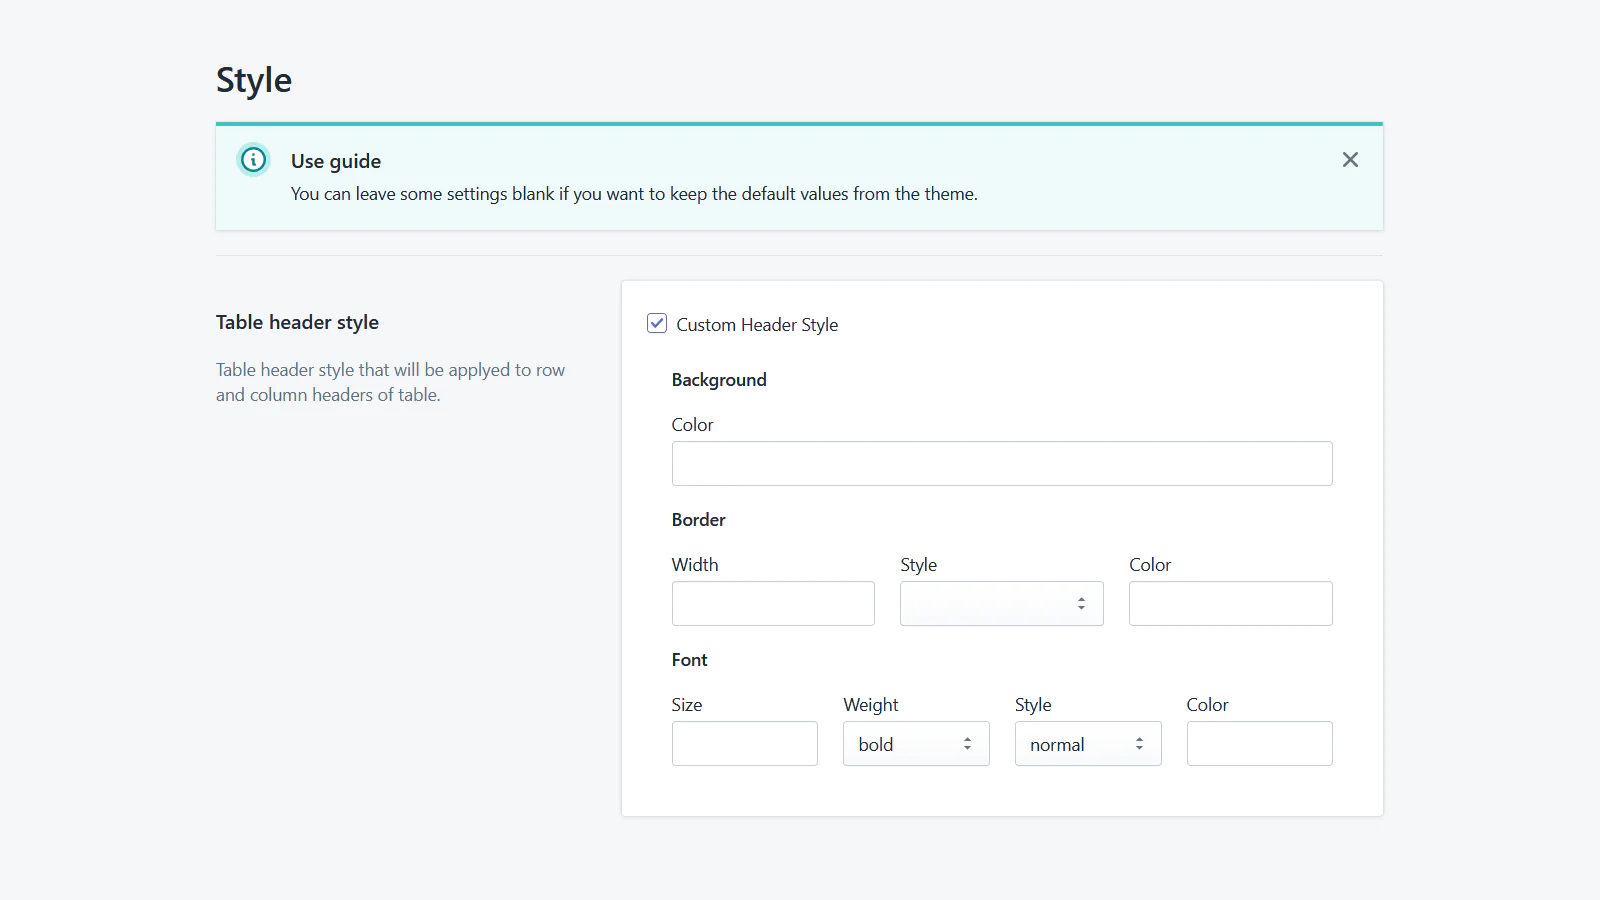Click the stepper arrows on Border Style selector

click(1081, 603)
